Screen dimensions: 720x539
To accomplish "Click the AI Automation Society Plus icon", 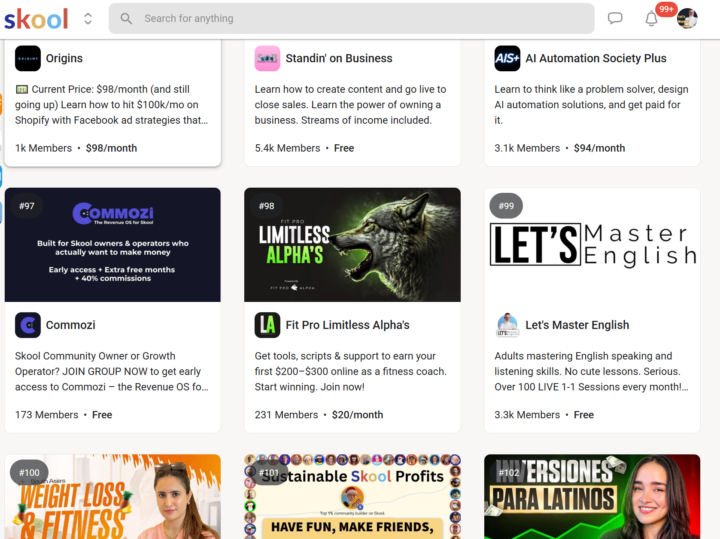I will coord(507,58).
